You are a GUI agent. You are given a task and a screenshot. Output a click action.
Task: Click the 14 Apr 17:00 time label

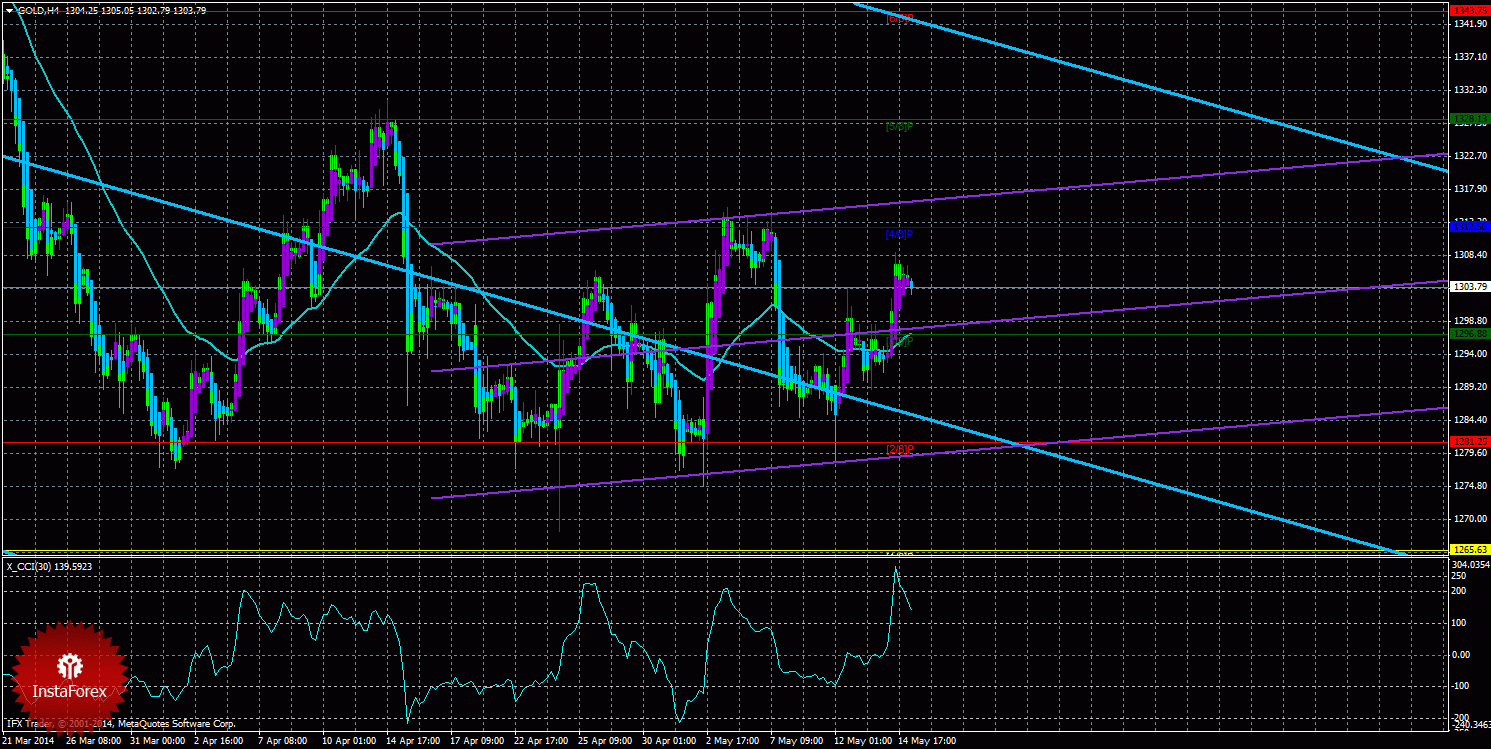point(413,741)
